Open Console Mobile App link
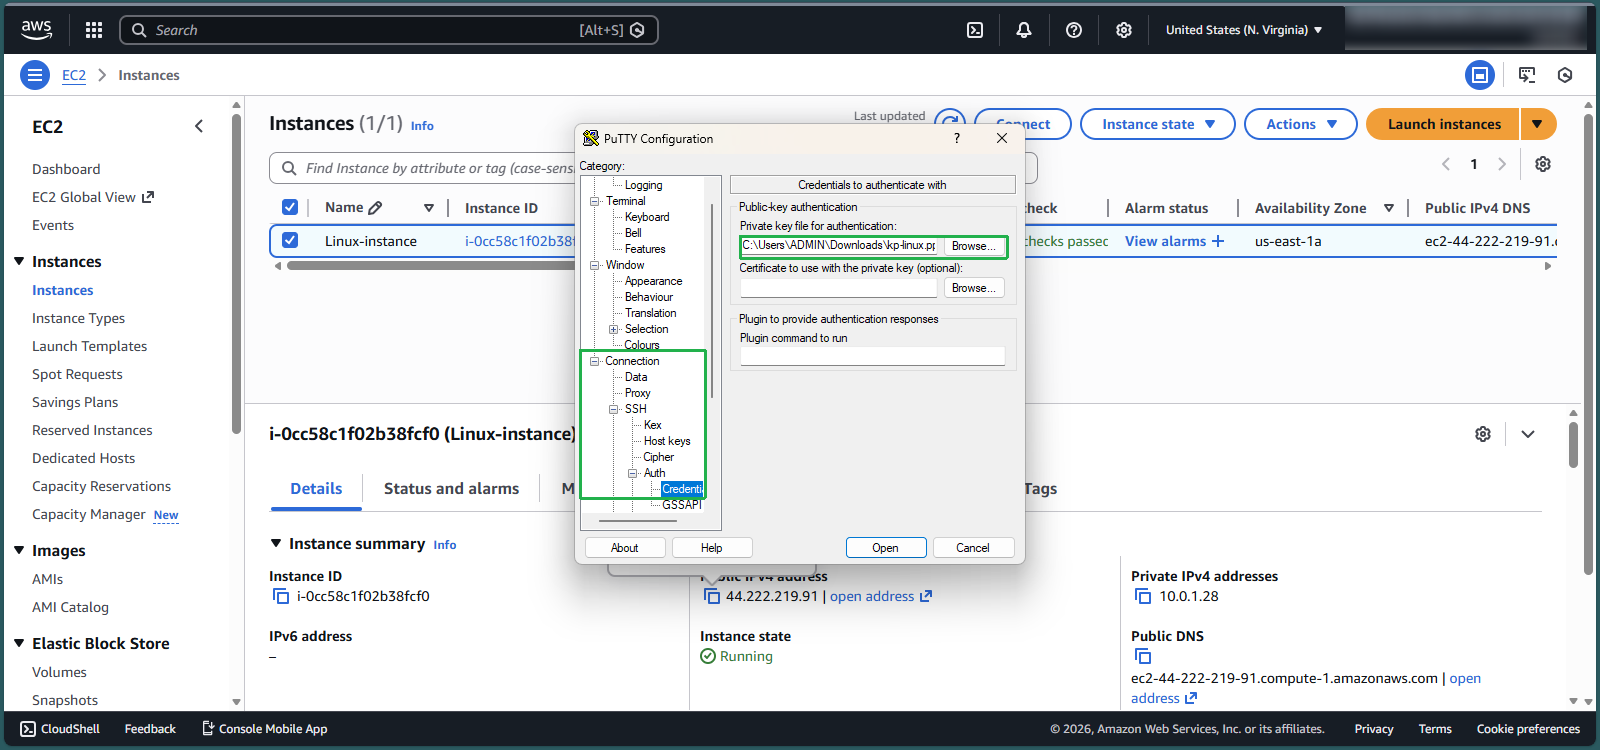 [x=265, y=729]
